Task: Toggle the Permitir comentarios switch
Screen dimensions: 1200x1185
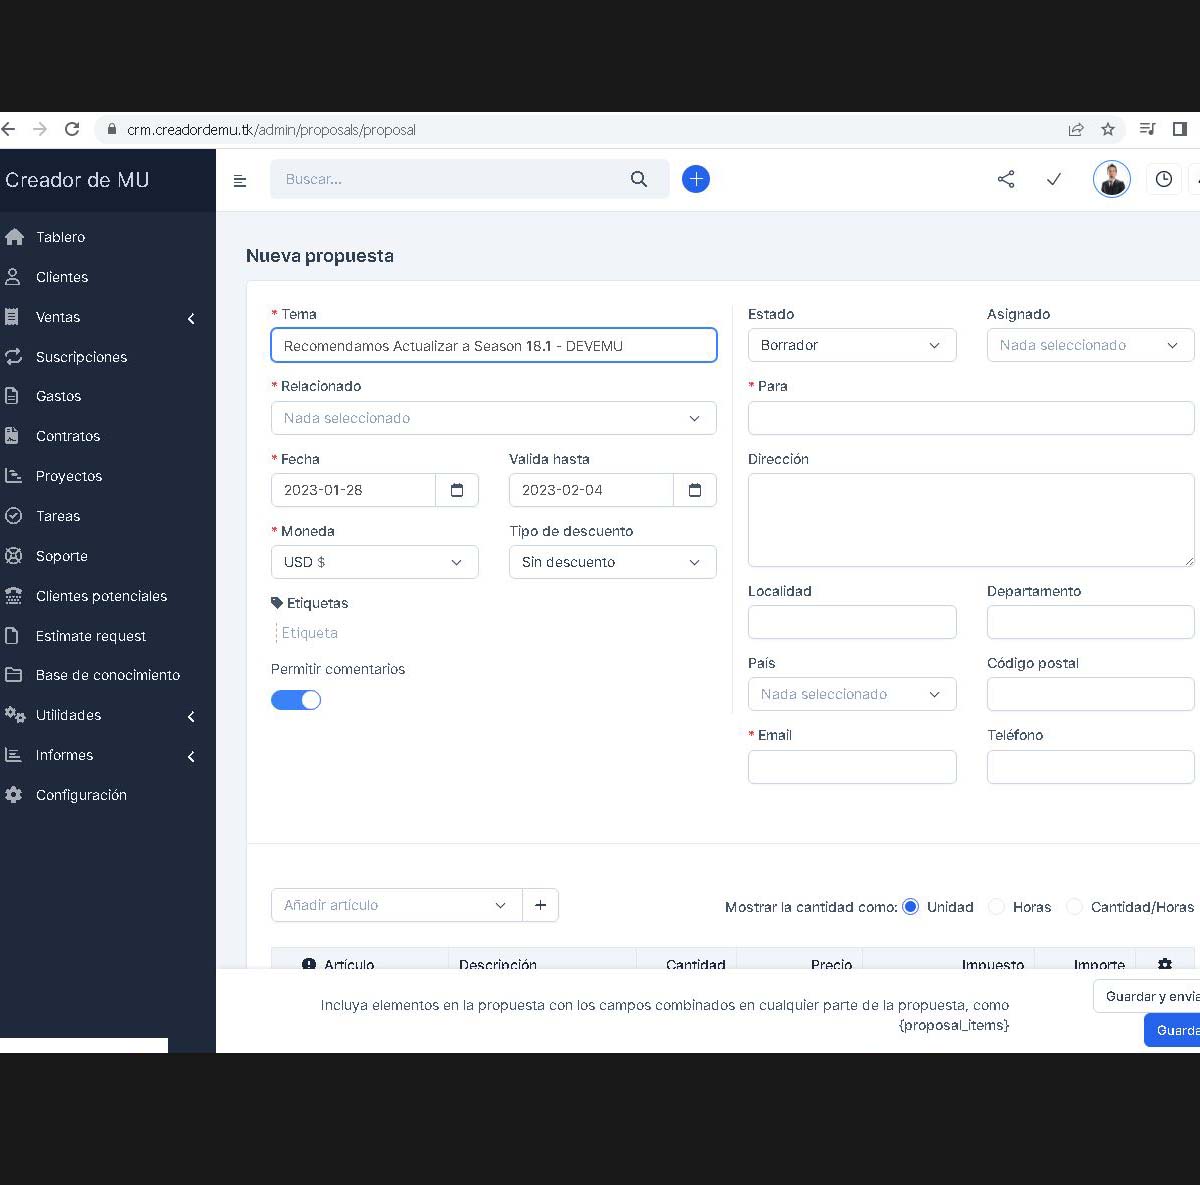Action: (296, 700)
